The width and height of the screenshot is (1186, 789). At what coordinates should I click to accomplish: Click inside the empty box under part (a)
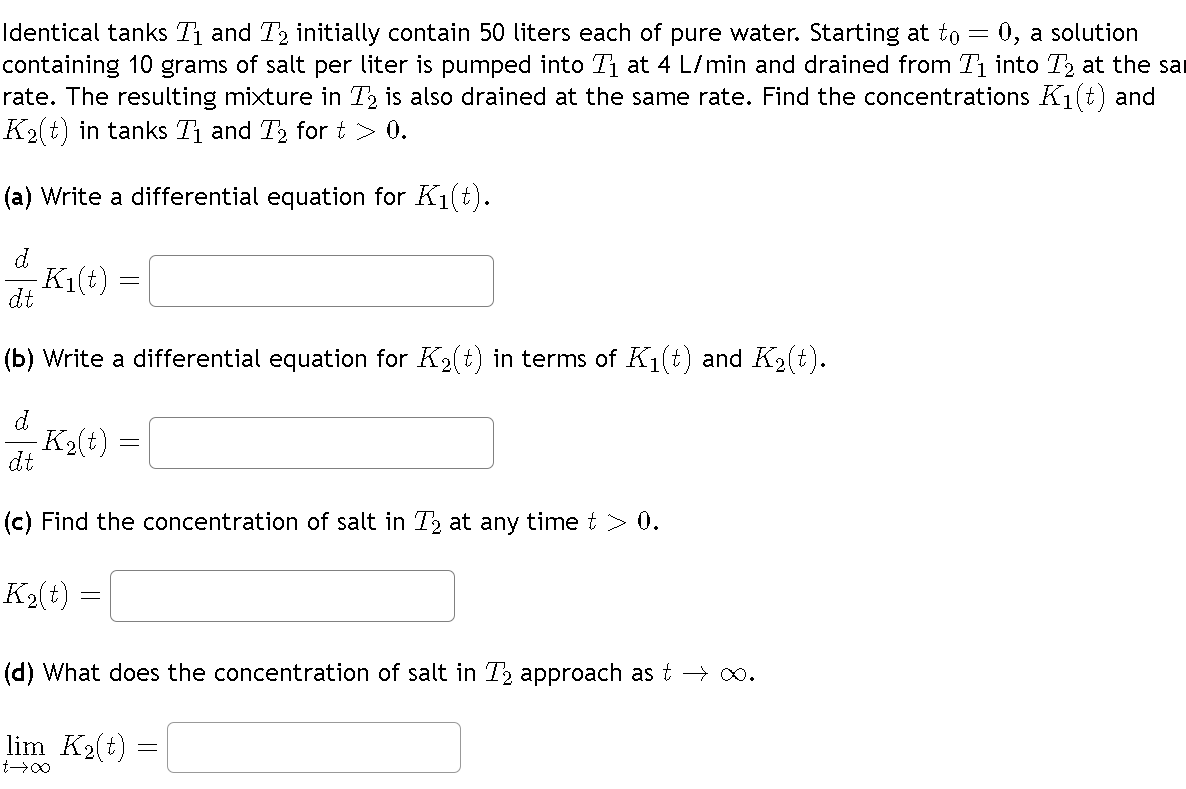(321, 280)
